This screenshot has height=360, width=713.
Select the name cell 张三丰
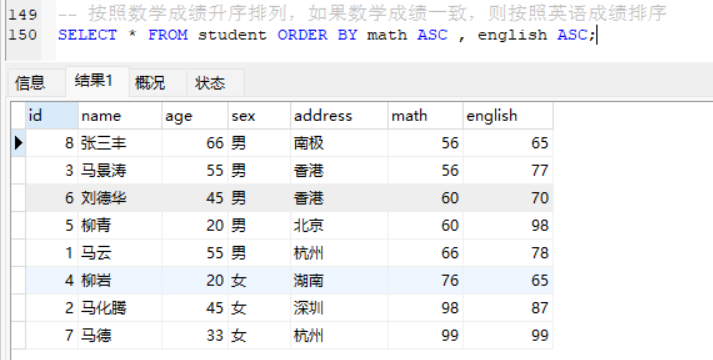(x=120, y=143)
